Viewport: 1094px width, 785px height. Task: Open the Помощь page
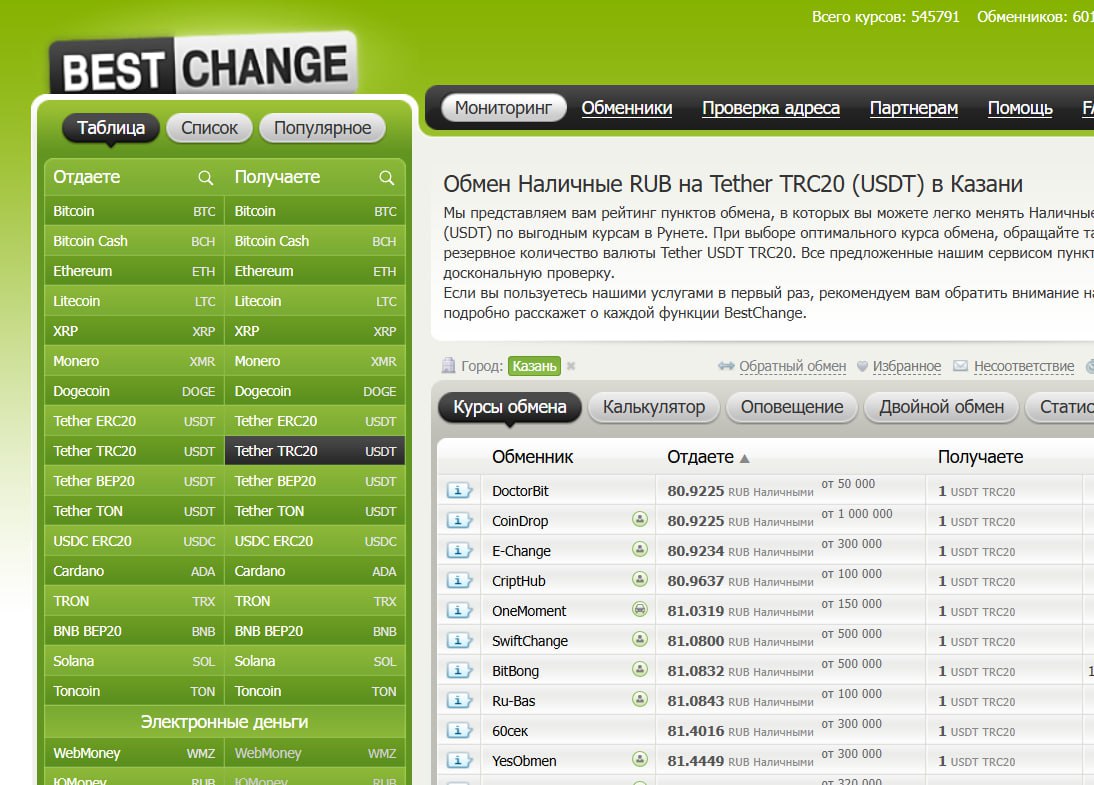click(1020, 108)
